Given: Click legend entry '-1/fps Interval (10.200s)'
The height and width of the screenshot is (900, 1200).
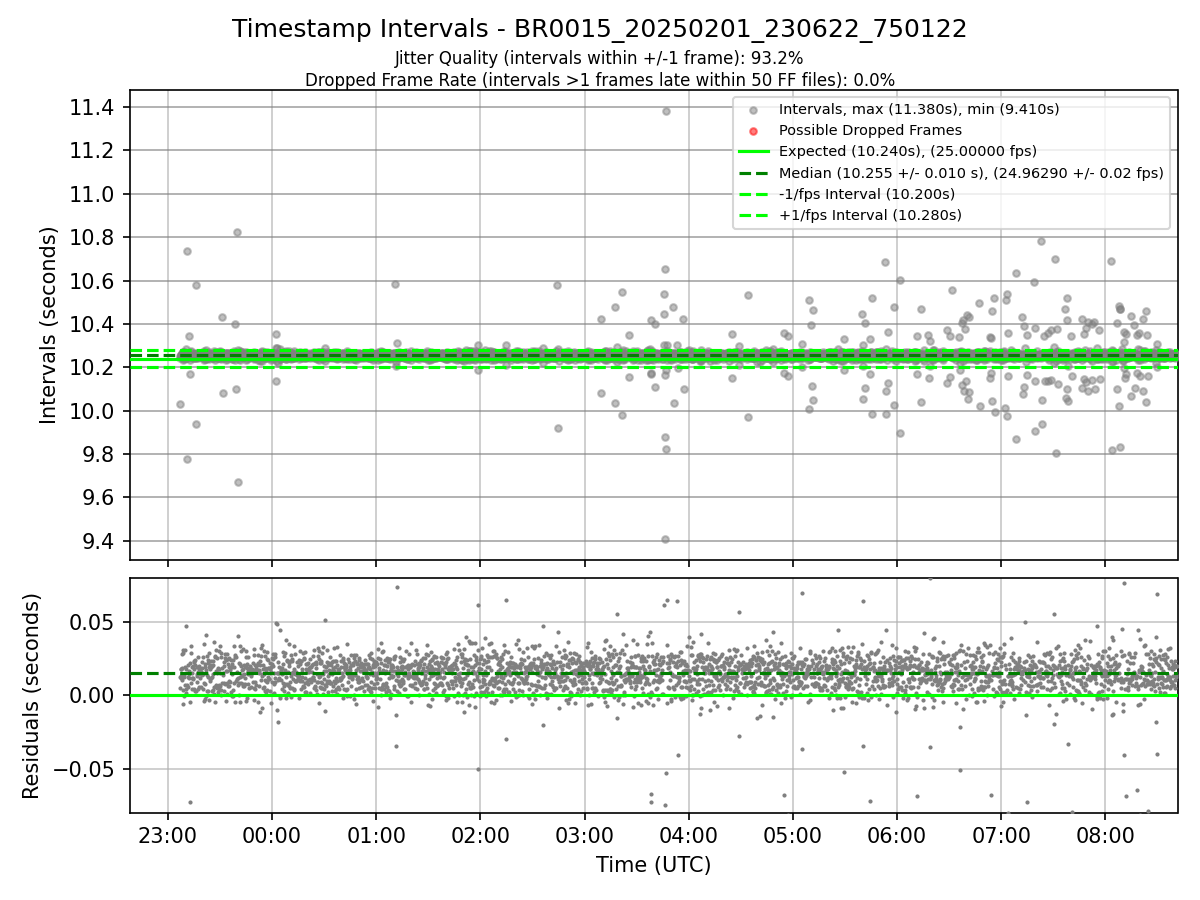Looking at the screenshot, I should [x=867, y=194].
